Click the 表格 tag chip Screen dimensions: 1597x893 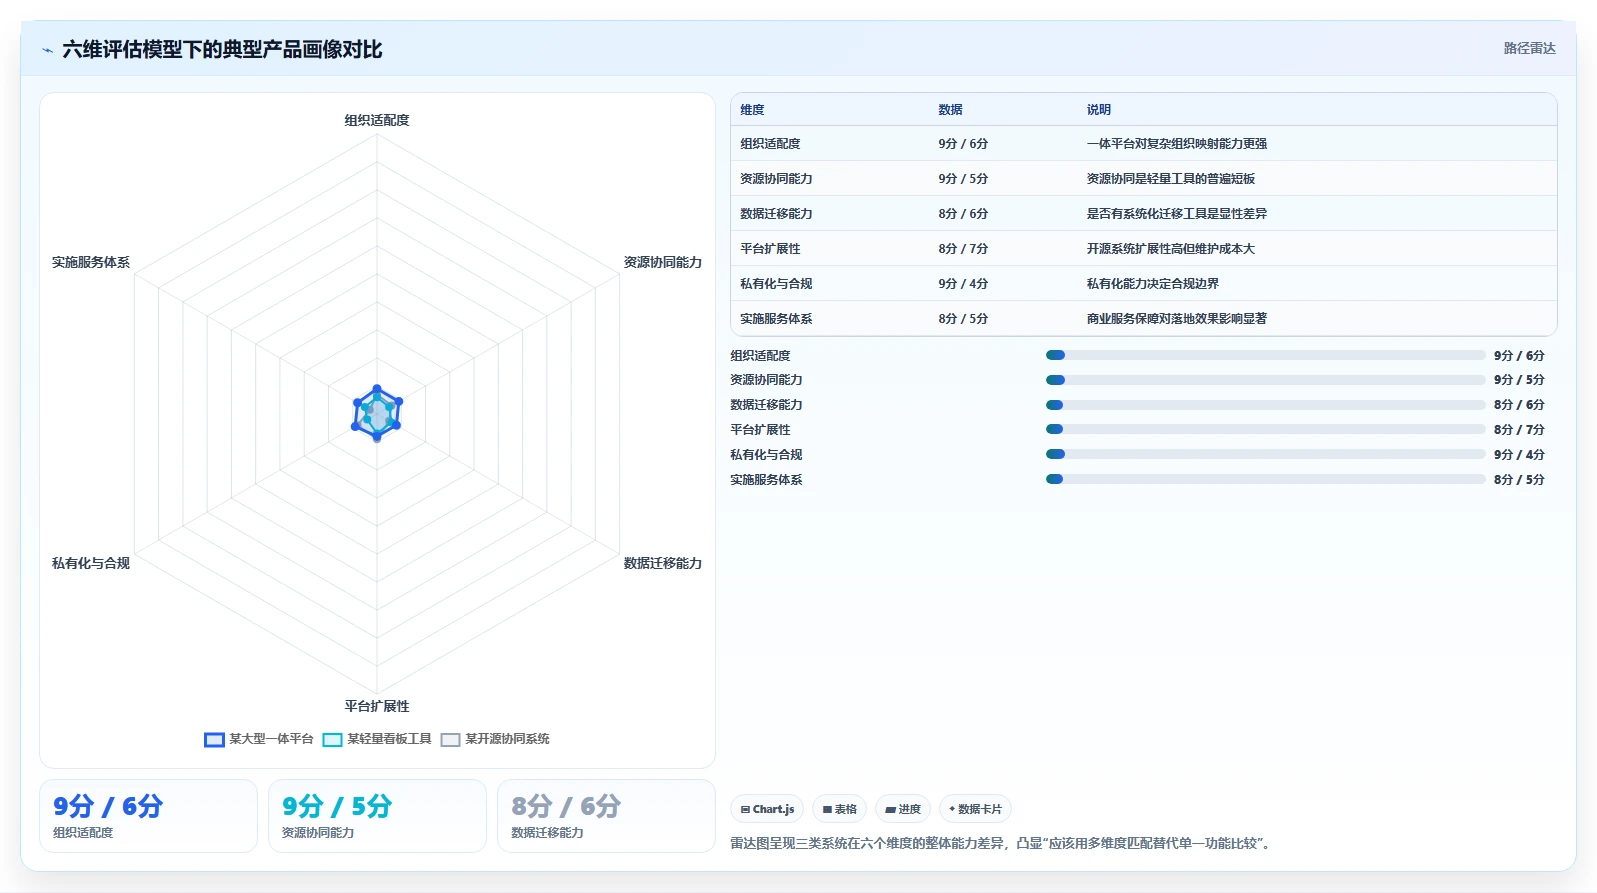click(839, 809)
